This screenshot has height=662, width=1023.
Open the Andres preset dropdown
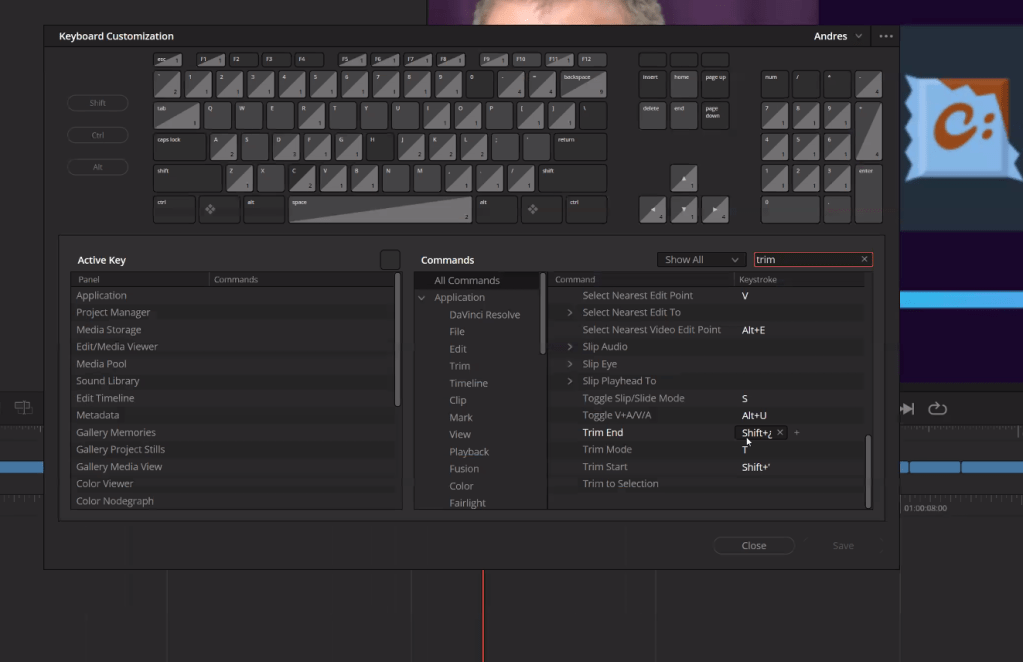pyautogui.click(x=838, y=37)
